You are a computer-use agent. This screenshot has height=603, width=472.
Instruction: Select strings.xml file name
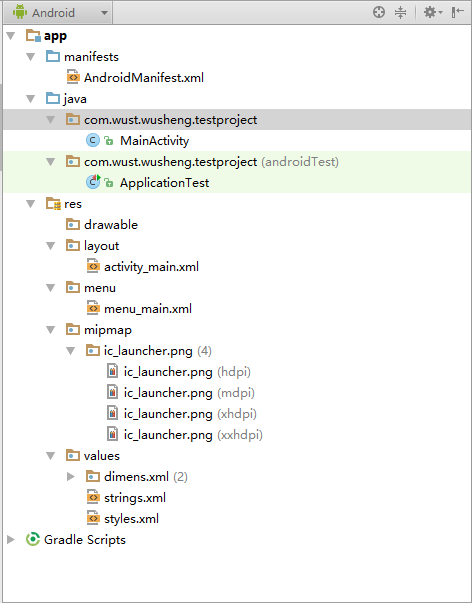(135, 498)
